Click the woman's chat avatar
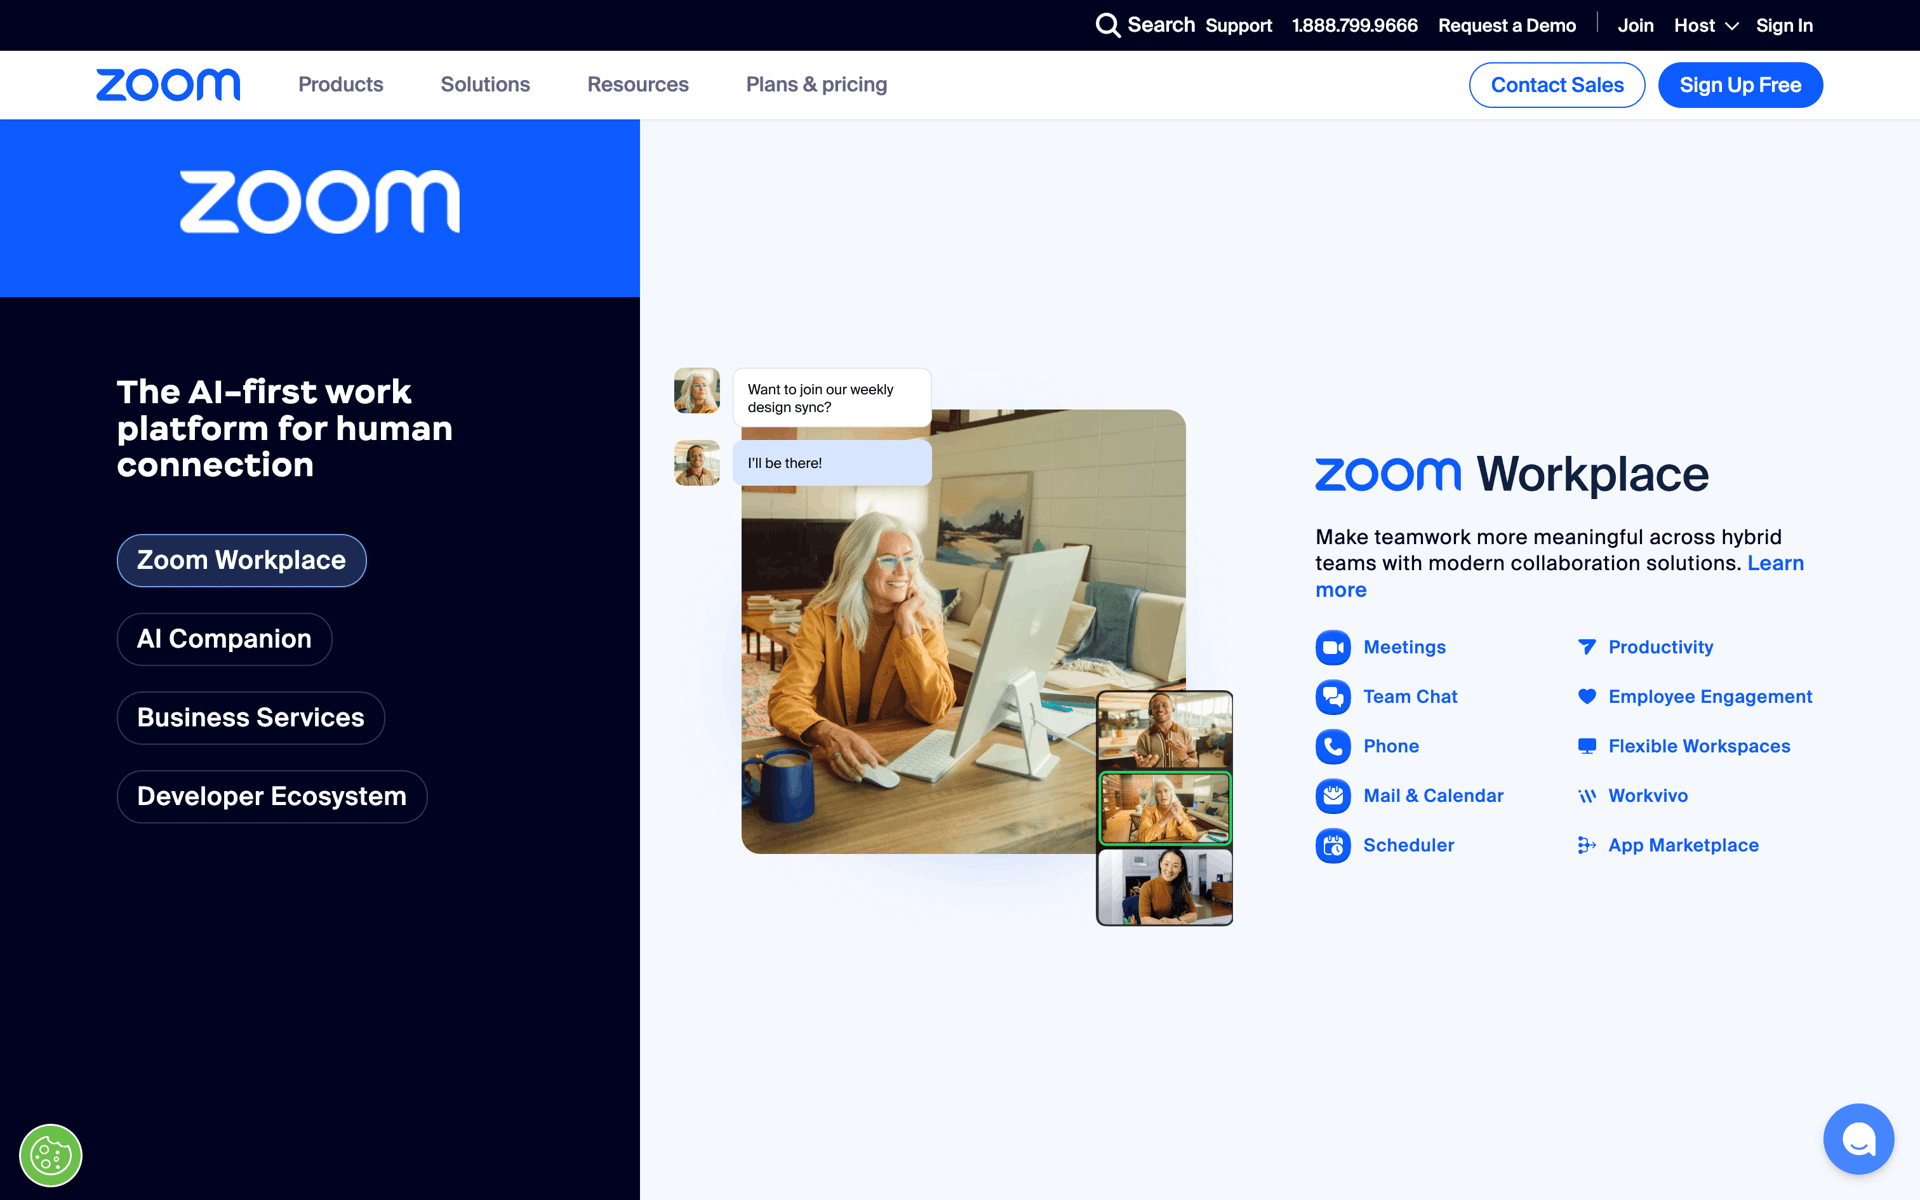 (x=697, y=390)
